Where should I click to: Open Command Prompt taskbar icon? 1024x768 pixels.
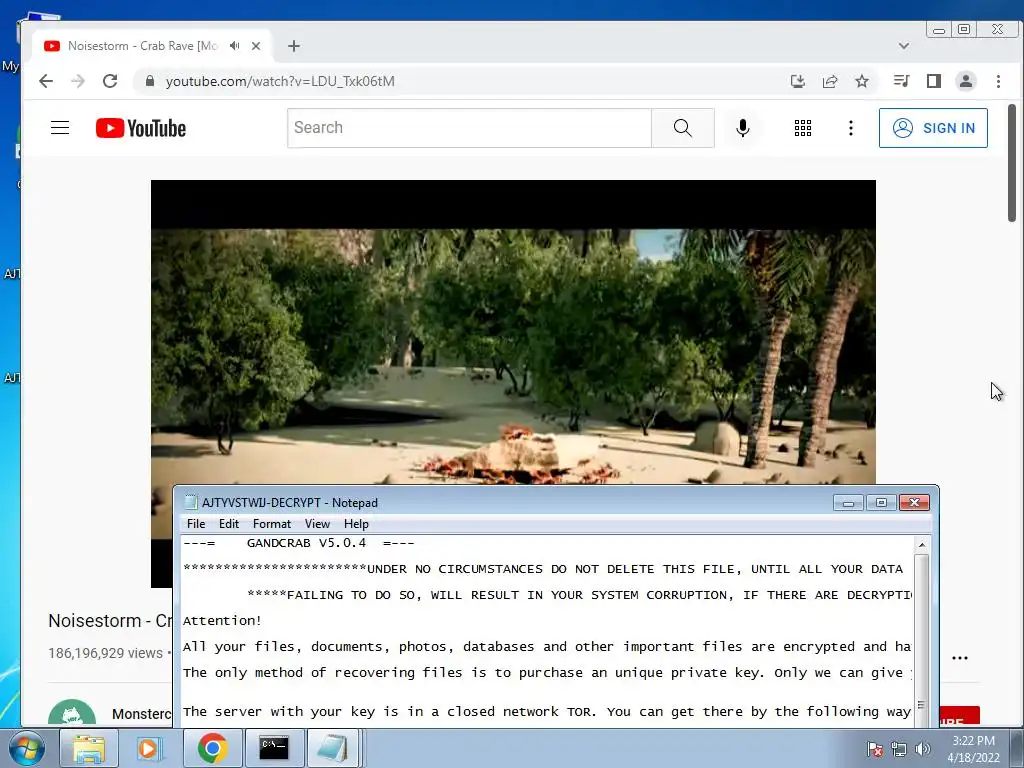[274, 748]
